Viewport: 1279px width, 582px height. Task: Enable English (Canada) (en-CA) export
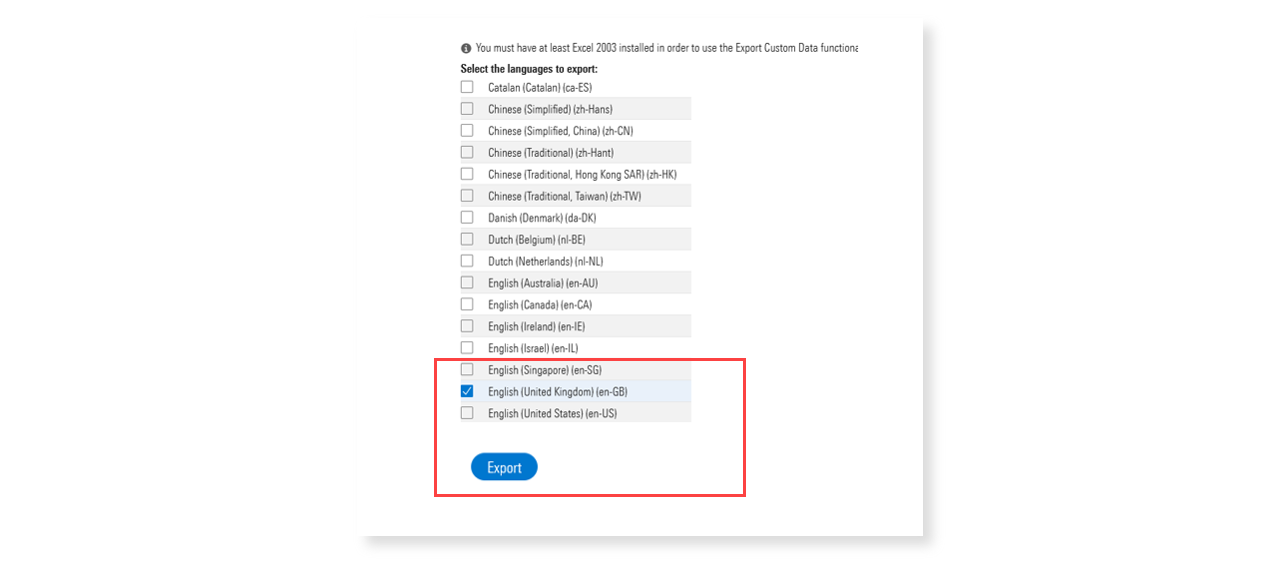pyautogui.click(x=466, y=304)
